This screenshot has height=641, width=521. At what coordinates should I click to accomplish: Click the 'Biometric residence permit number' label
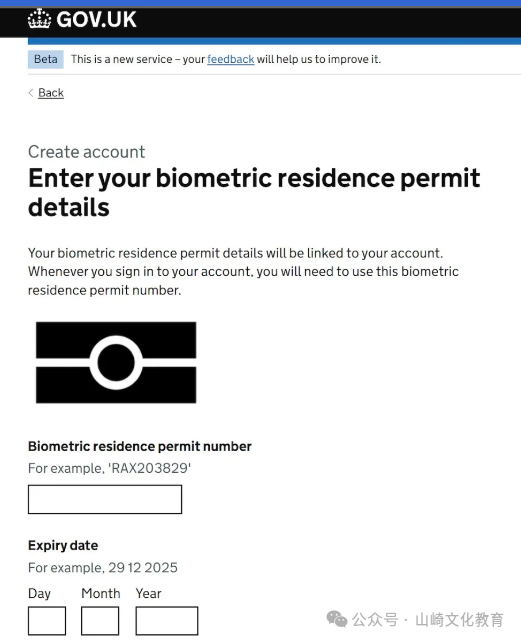coord(140,446)
